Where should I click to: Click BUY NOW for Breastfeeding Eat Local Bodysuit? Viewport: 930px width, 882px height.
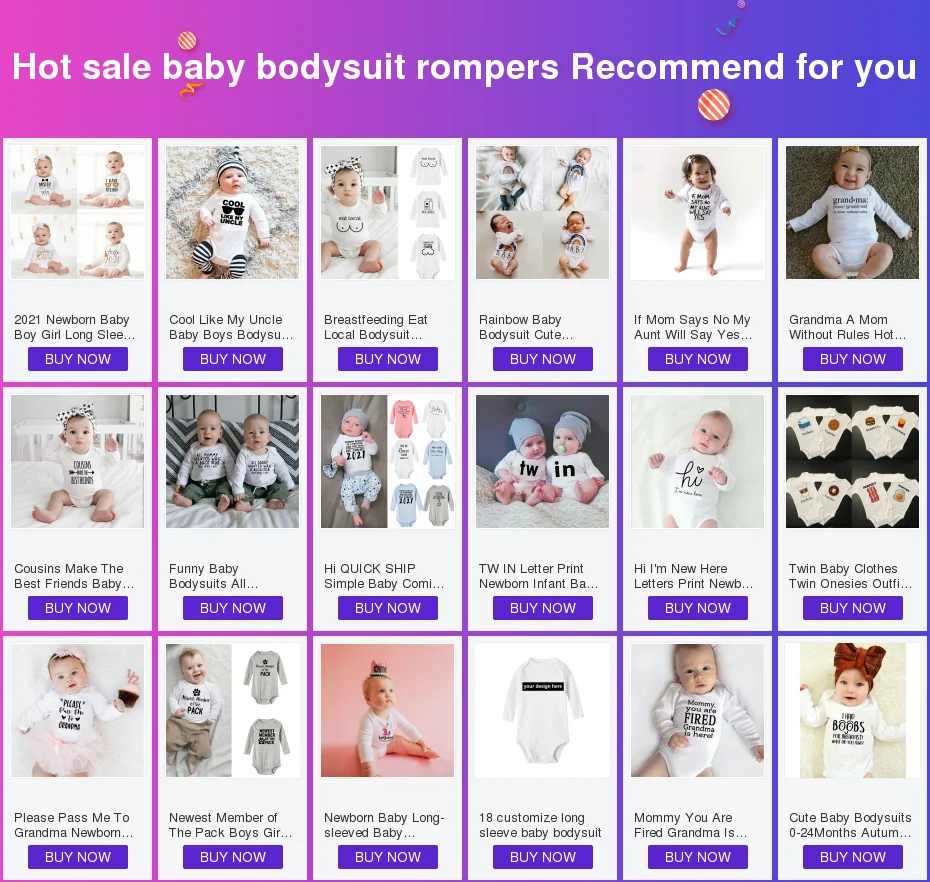(x=388, y=359)
